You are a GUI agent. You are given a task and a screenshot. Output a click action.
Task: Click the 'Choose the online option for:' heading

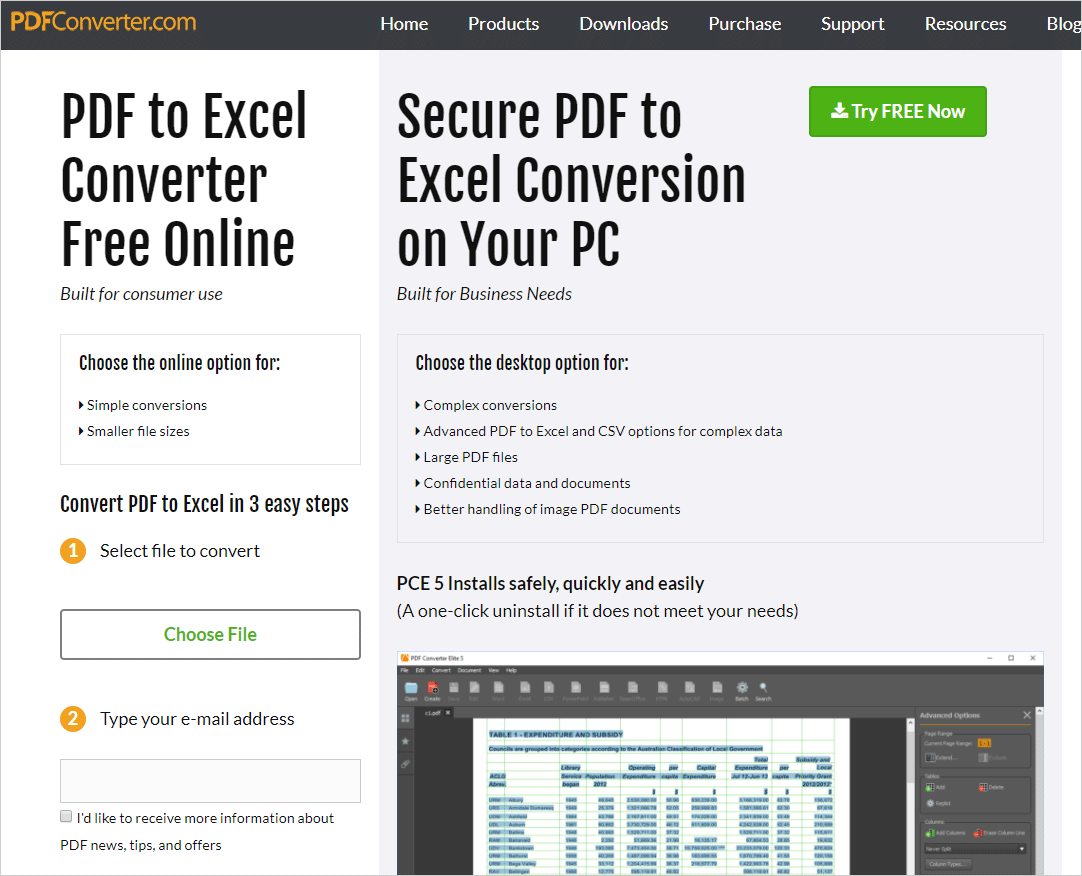179,363
